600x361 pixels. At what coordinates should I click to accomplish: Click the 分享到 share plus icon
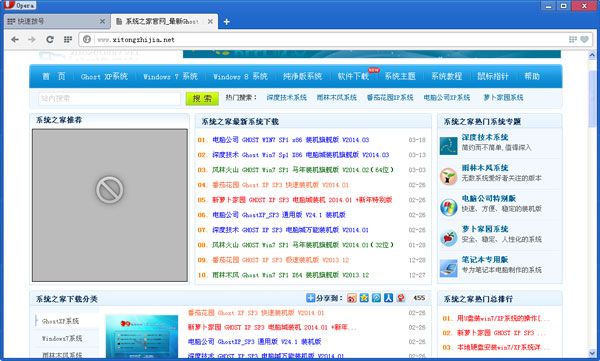click(310, 297)
